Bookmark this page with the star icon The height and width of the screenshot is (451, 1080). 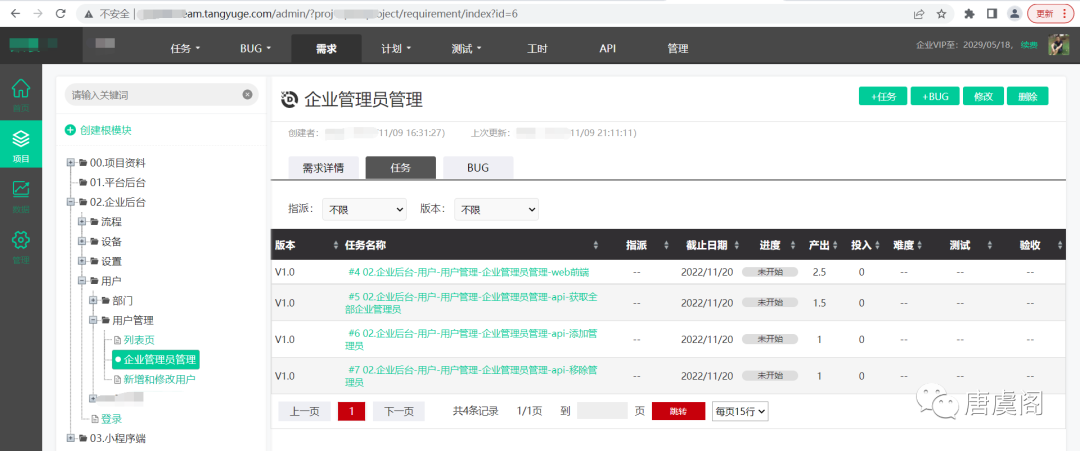click(x=941, y=14)
